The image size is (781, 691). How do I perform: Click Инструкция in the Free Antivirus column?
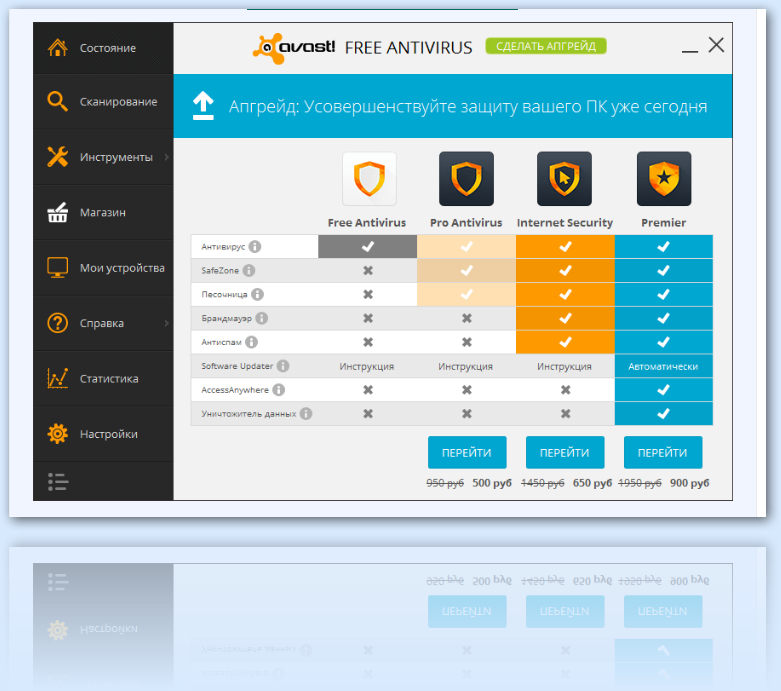coord(367,367)
